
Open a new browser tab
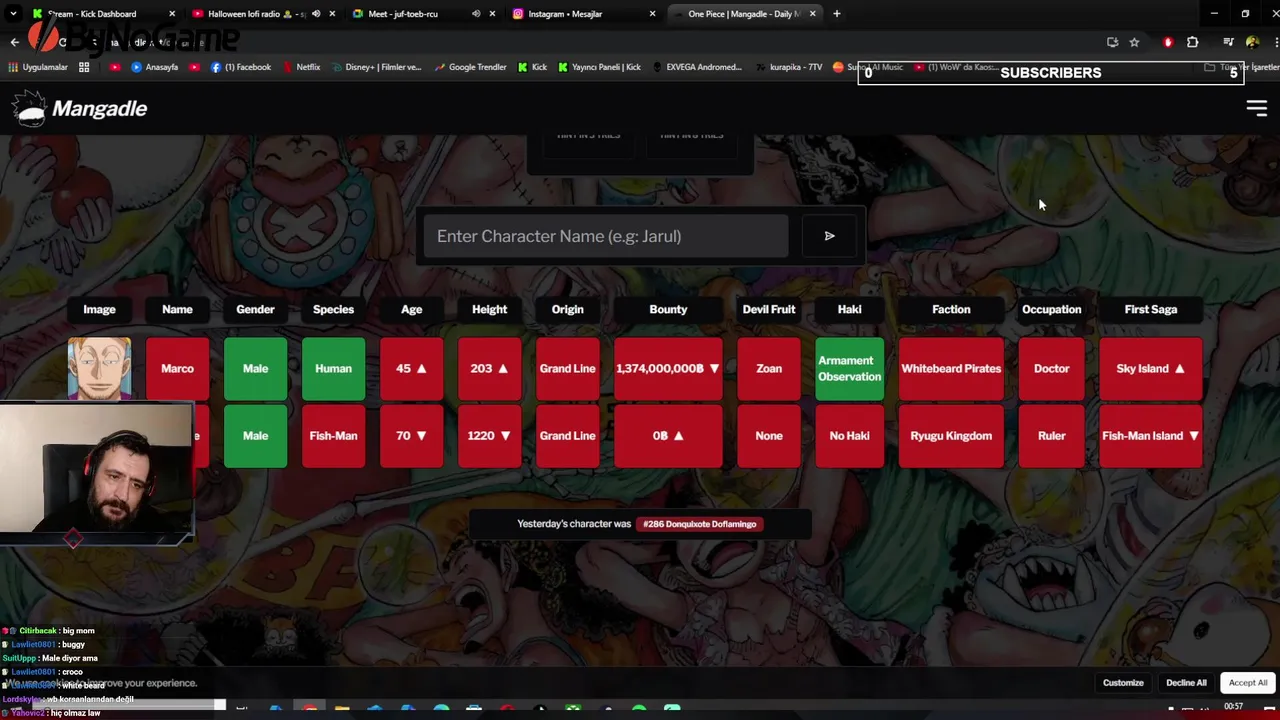836,14
